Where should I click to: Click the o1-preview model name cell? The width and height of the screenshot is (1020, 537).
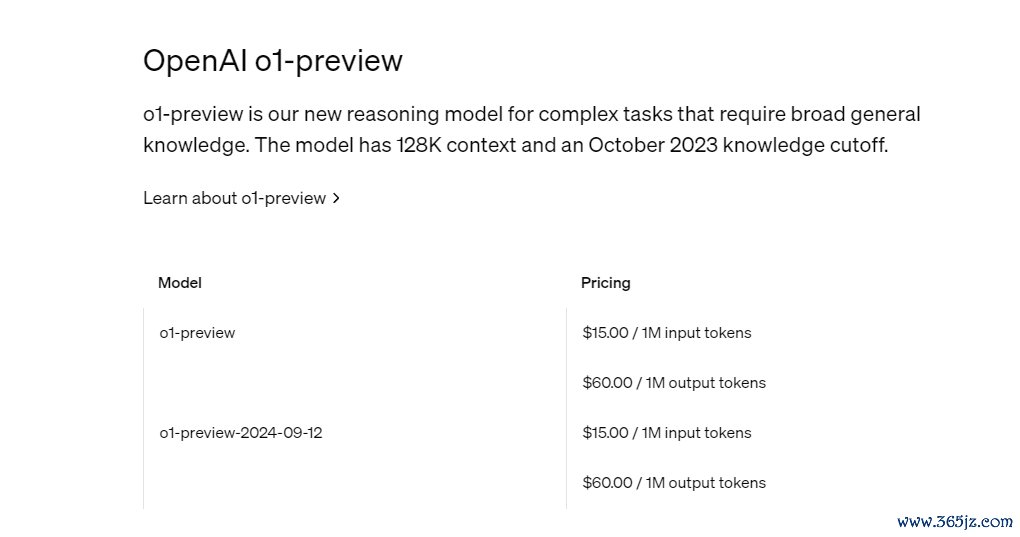pos(197,333)
